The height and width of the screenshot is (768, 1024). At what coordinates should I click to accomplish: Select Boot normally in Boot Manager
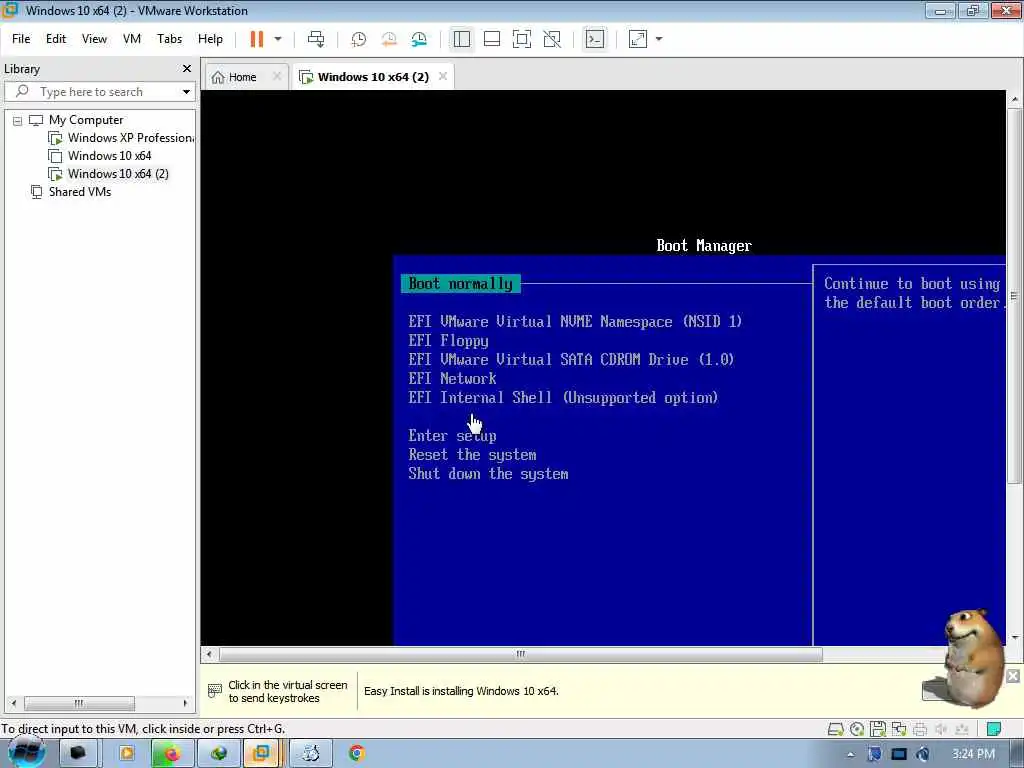[460, 283]
